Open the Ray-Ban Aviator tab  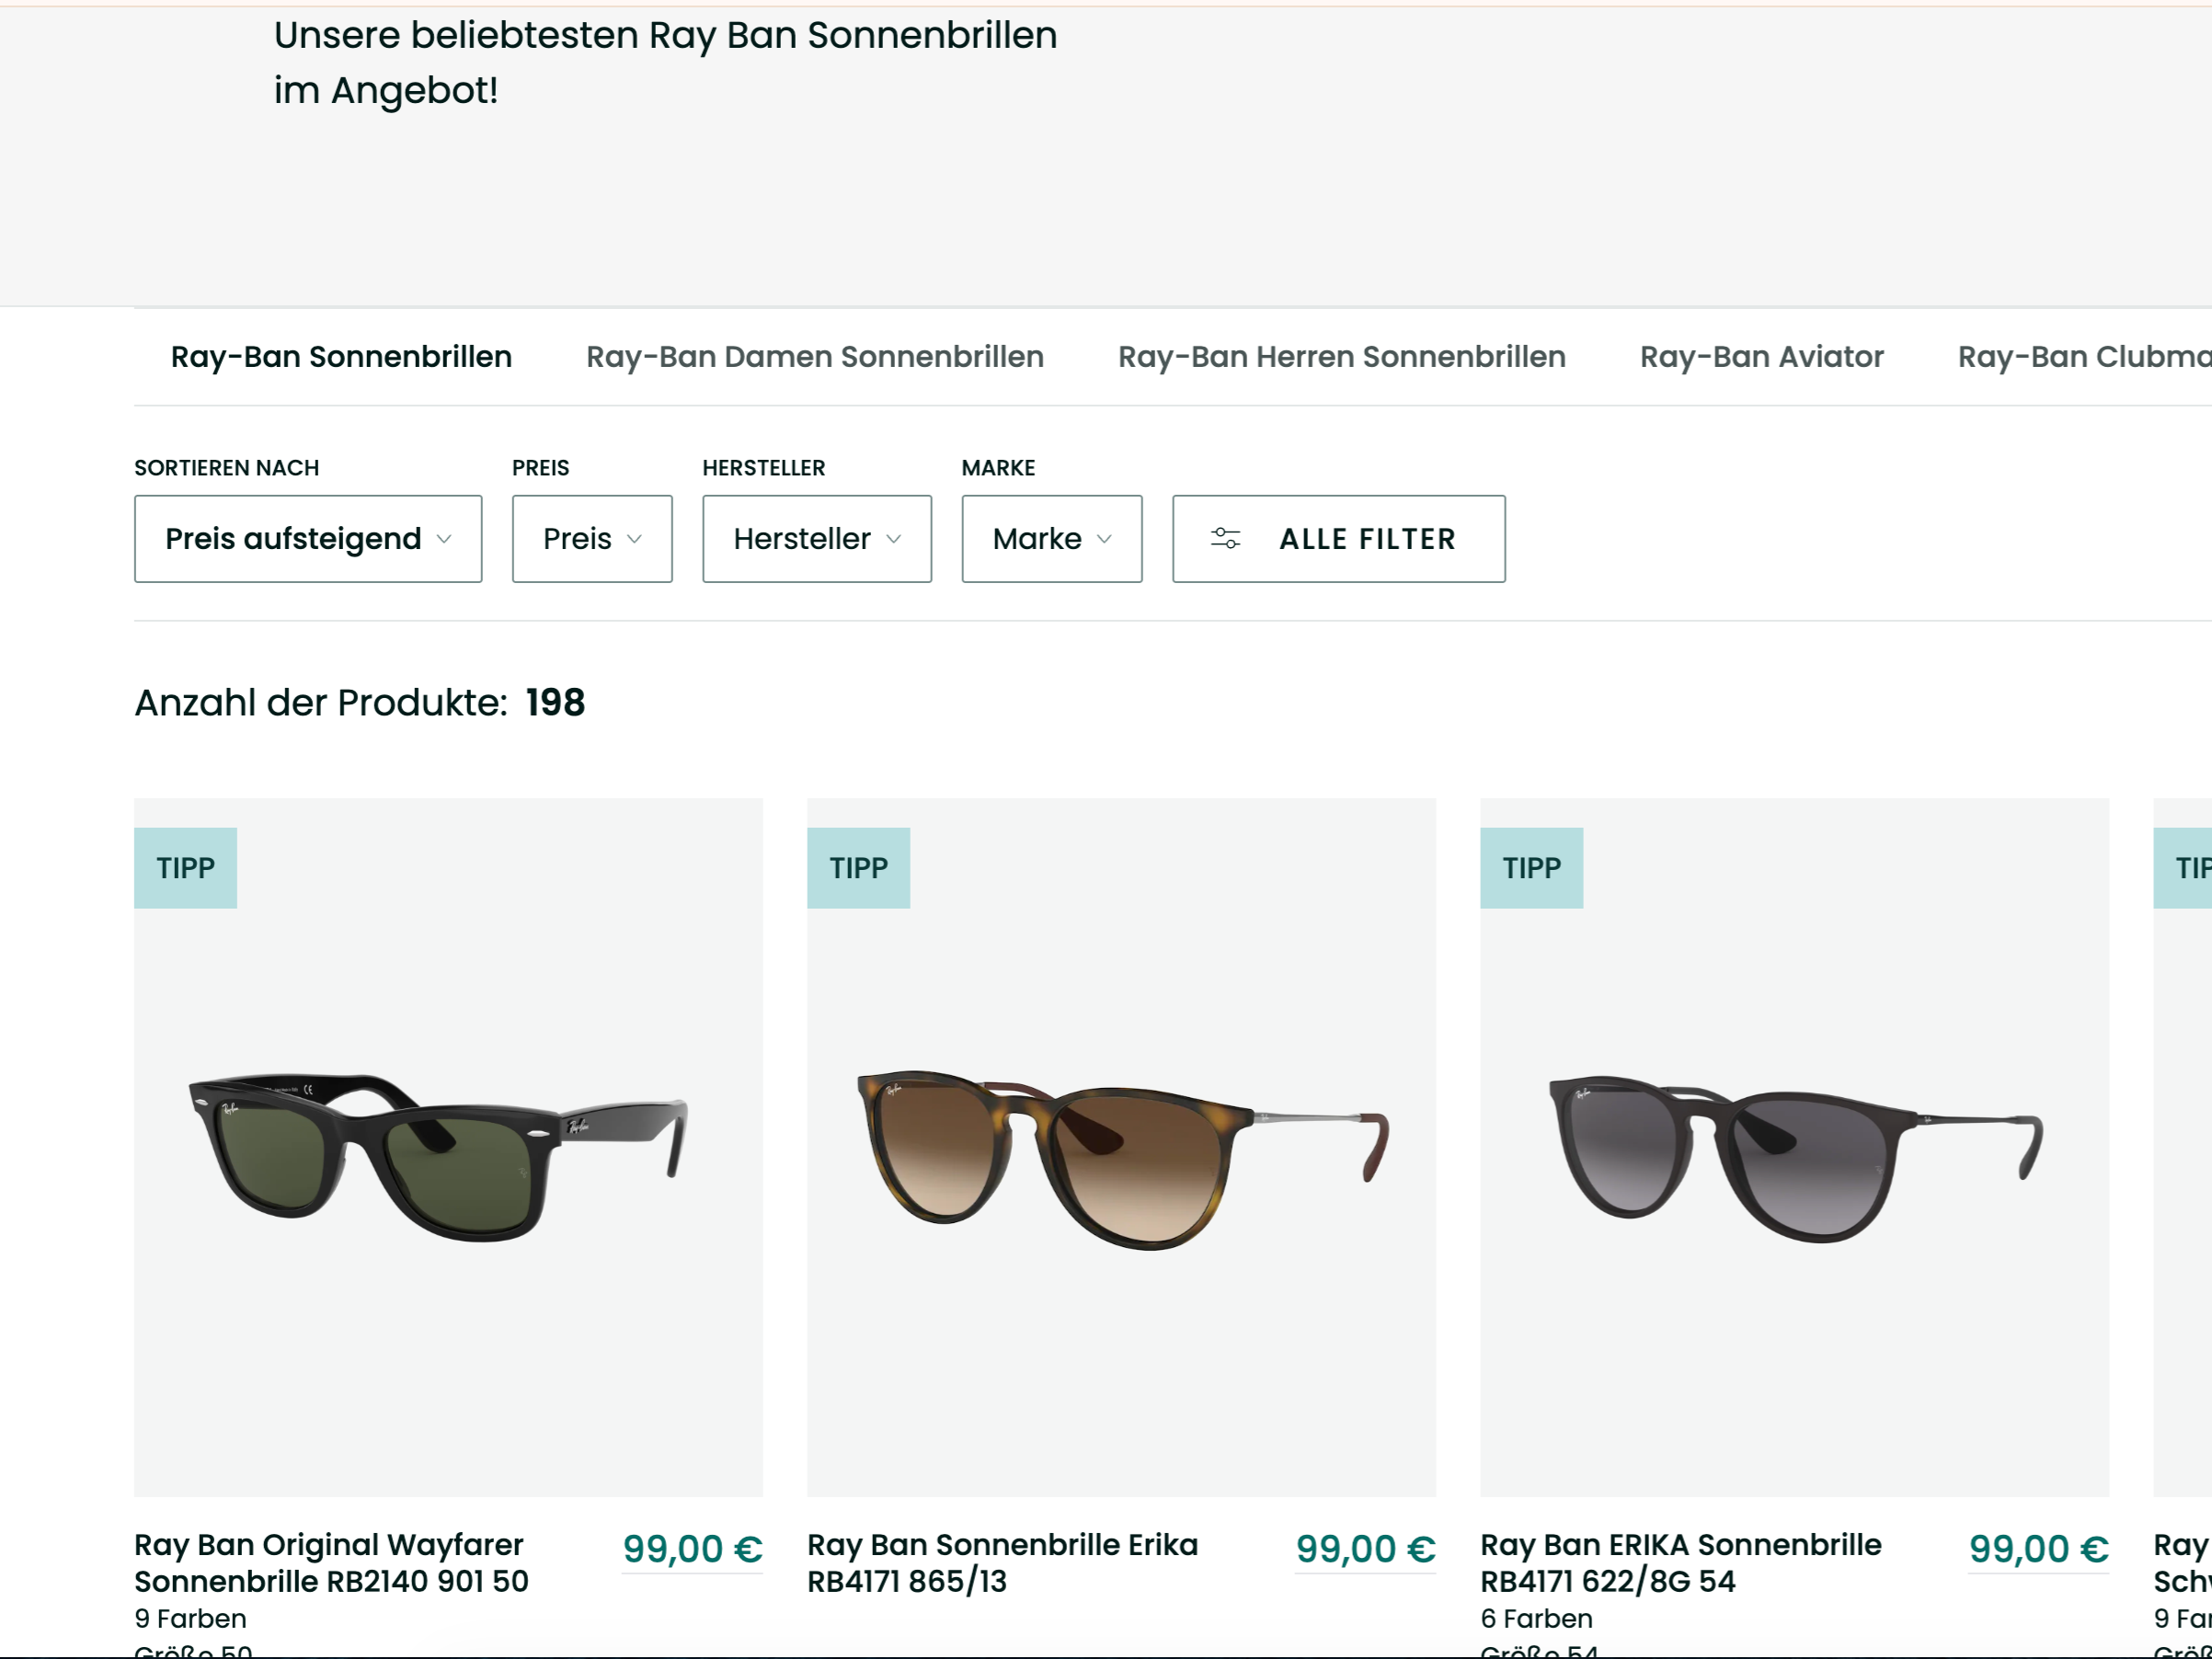(x=1762, y=357)
